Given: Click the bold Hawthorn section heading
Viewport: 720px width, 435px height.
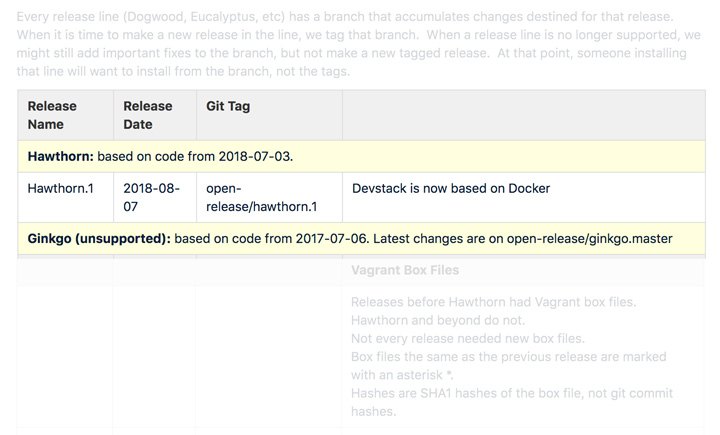Looking at the screenshot, I should [x=60, y=156].
